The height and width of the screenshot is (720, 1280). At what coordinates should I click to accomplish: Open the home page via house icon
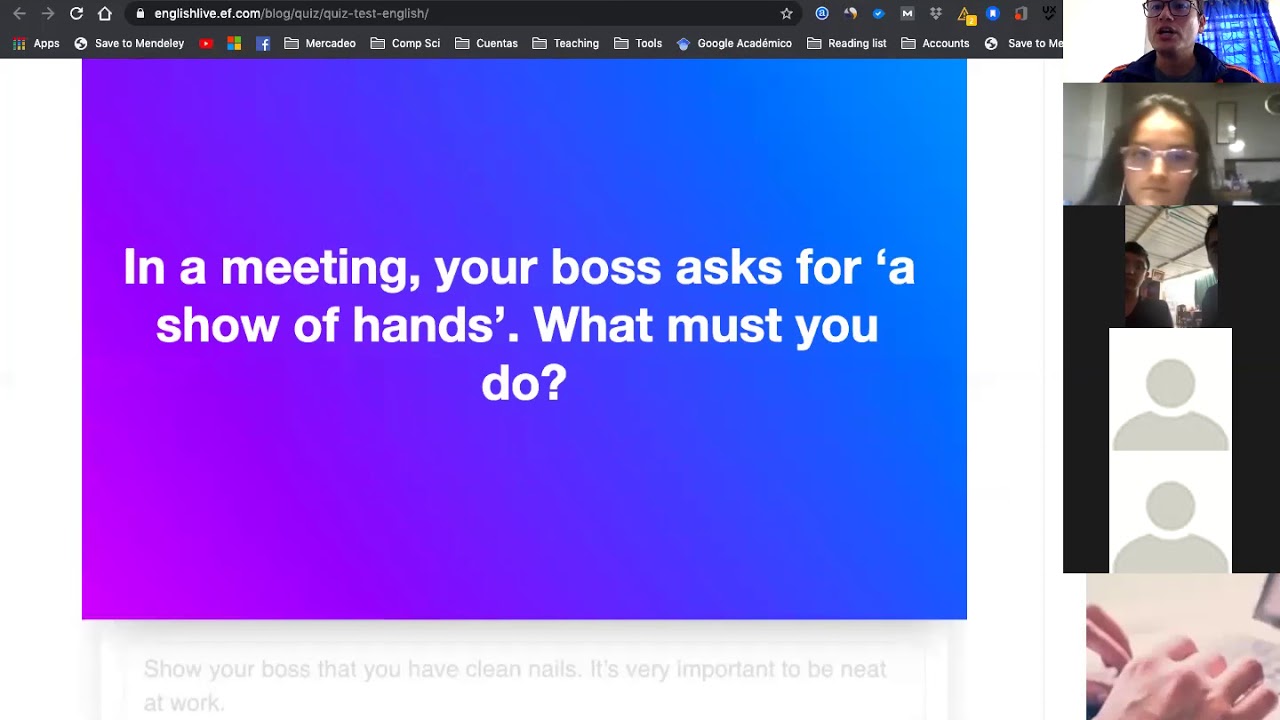(105, 14)
